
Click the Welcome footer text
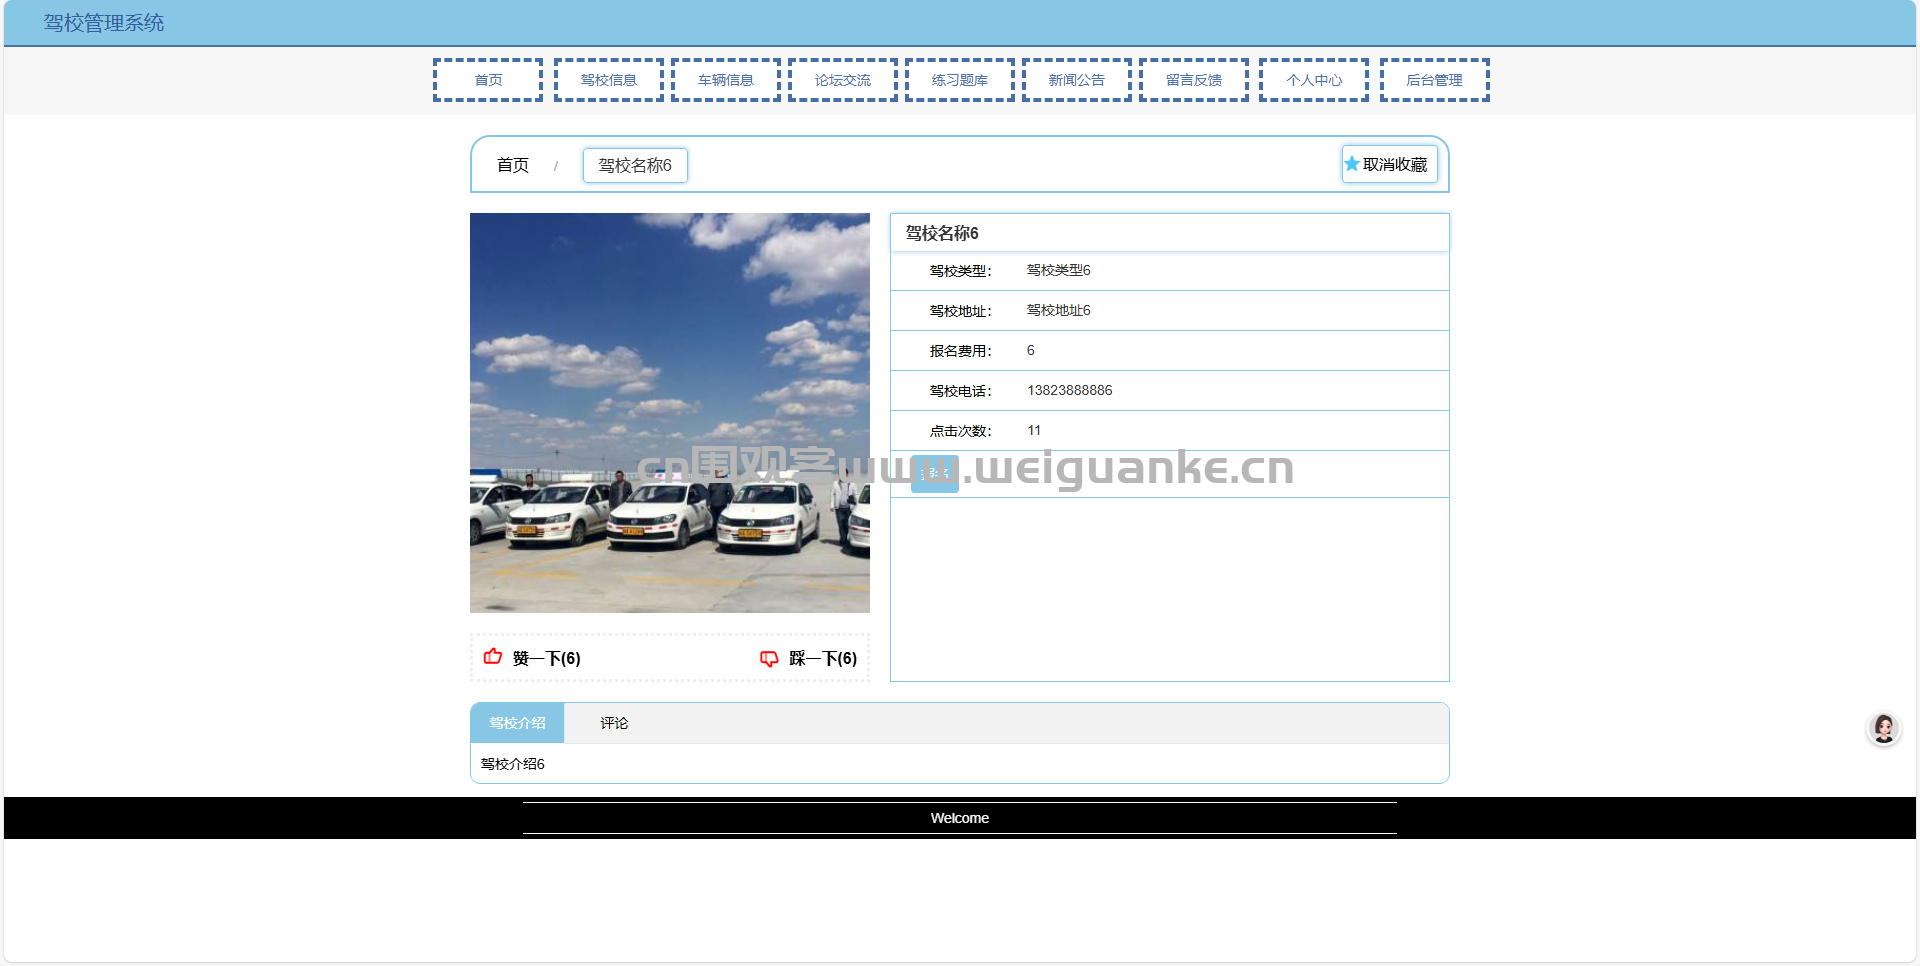pyautogui.click(x=960, y=818)
